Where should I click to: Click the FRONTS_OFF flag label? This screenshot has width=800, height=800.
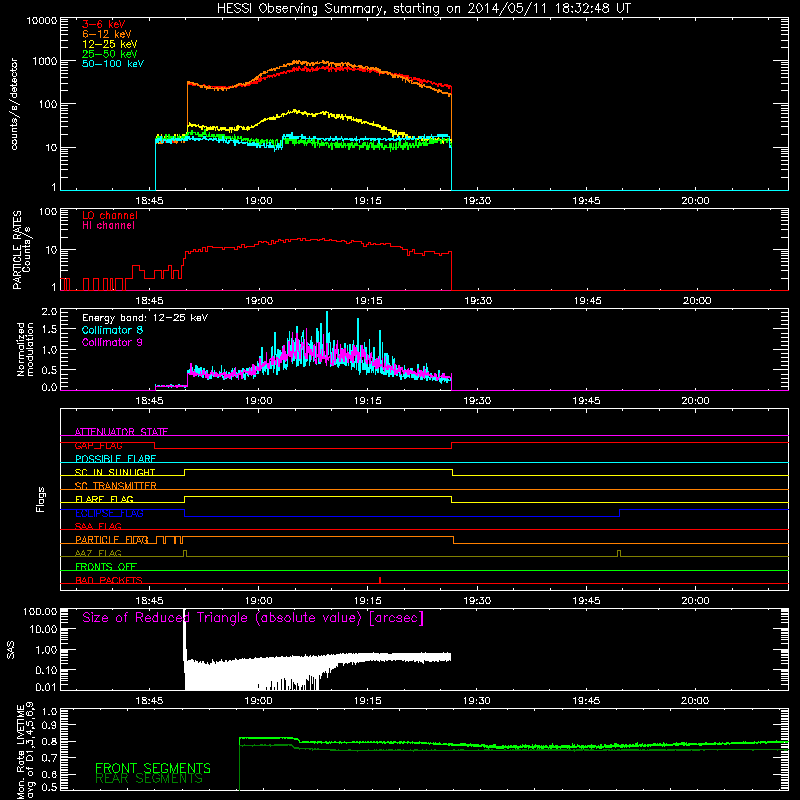click(x=106, y=567)
